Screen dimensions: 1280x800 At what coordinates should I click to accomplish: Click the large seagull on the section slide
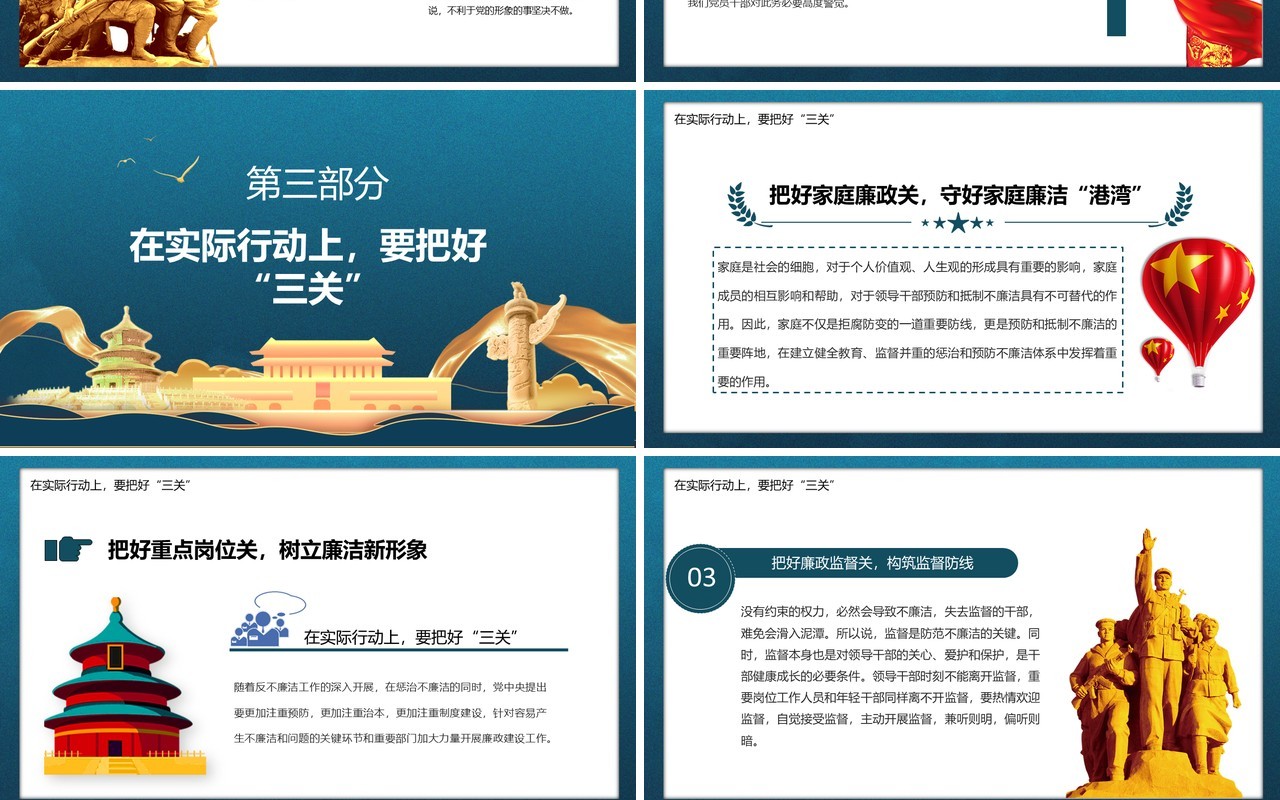(177, 171)
